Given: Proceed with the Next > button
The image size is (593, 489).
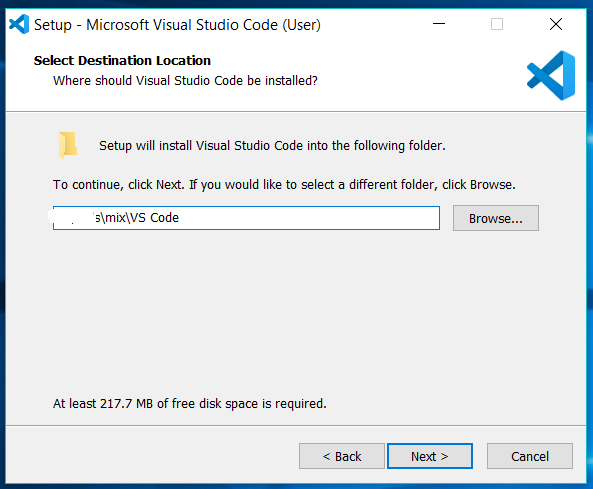Looking at the screenshot, I should pos(430,456).
